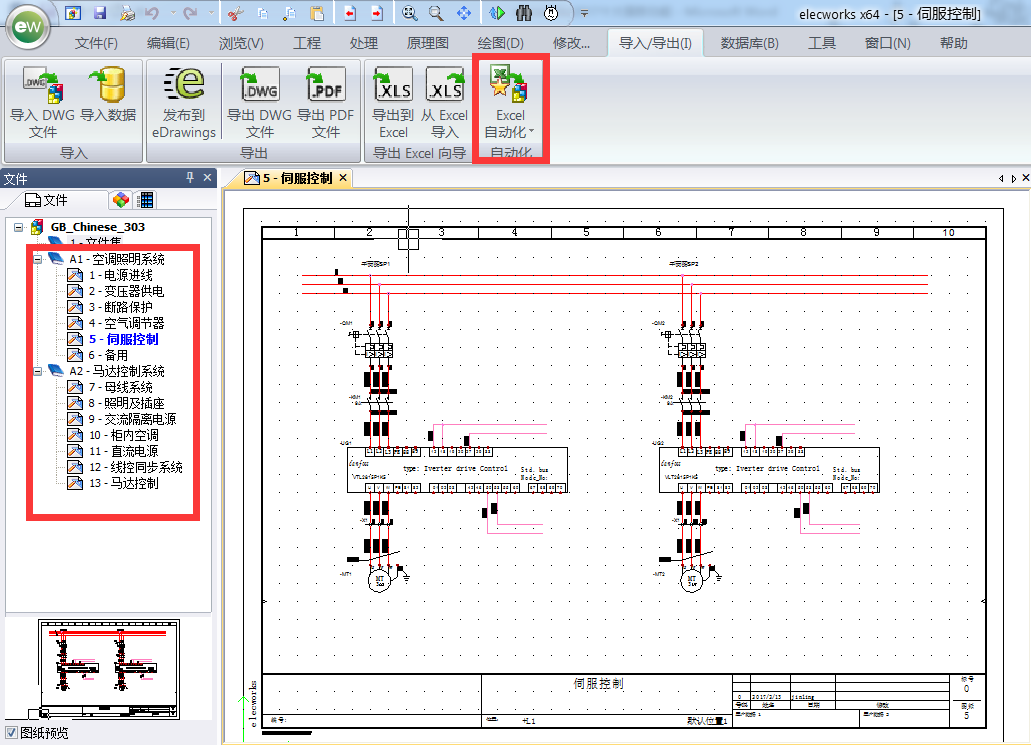Close the 5 - 伺服控制 document tab
This screenshot has height=745, width=1031.
(343, 178)
